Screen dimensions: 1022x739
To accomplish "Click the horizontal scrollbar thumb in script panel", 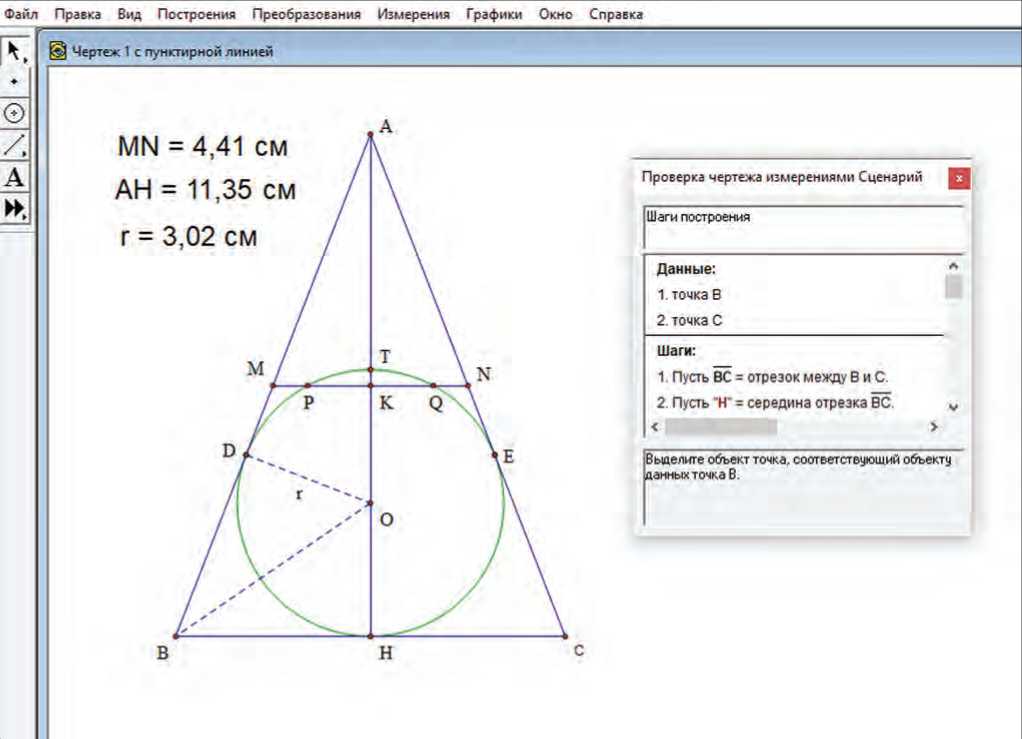I will pyautogui.click(x=720, y=427).
